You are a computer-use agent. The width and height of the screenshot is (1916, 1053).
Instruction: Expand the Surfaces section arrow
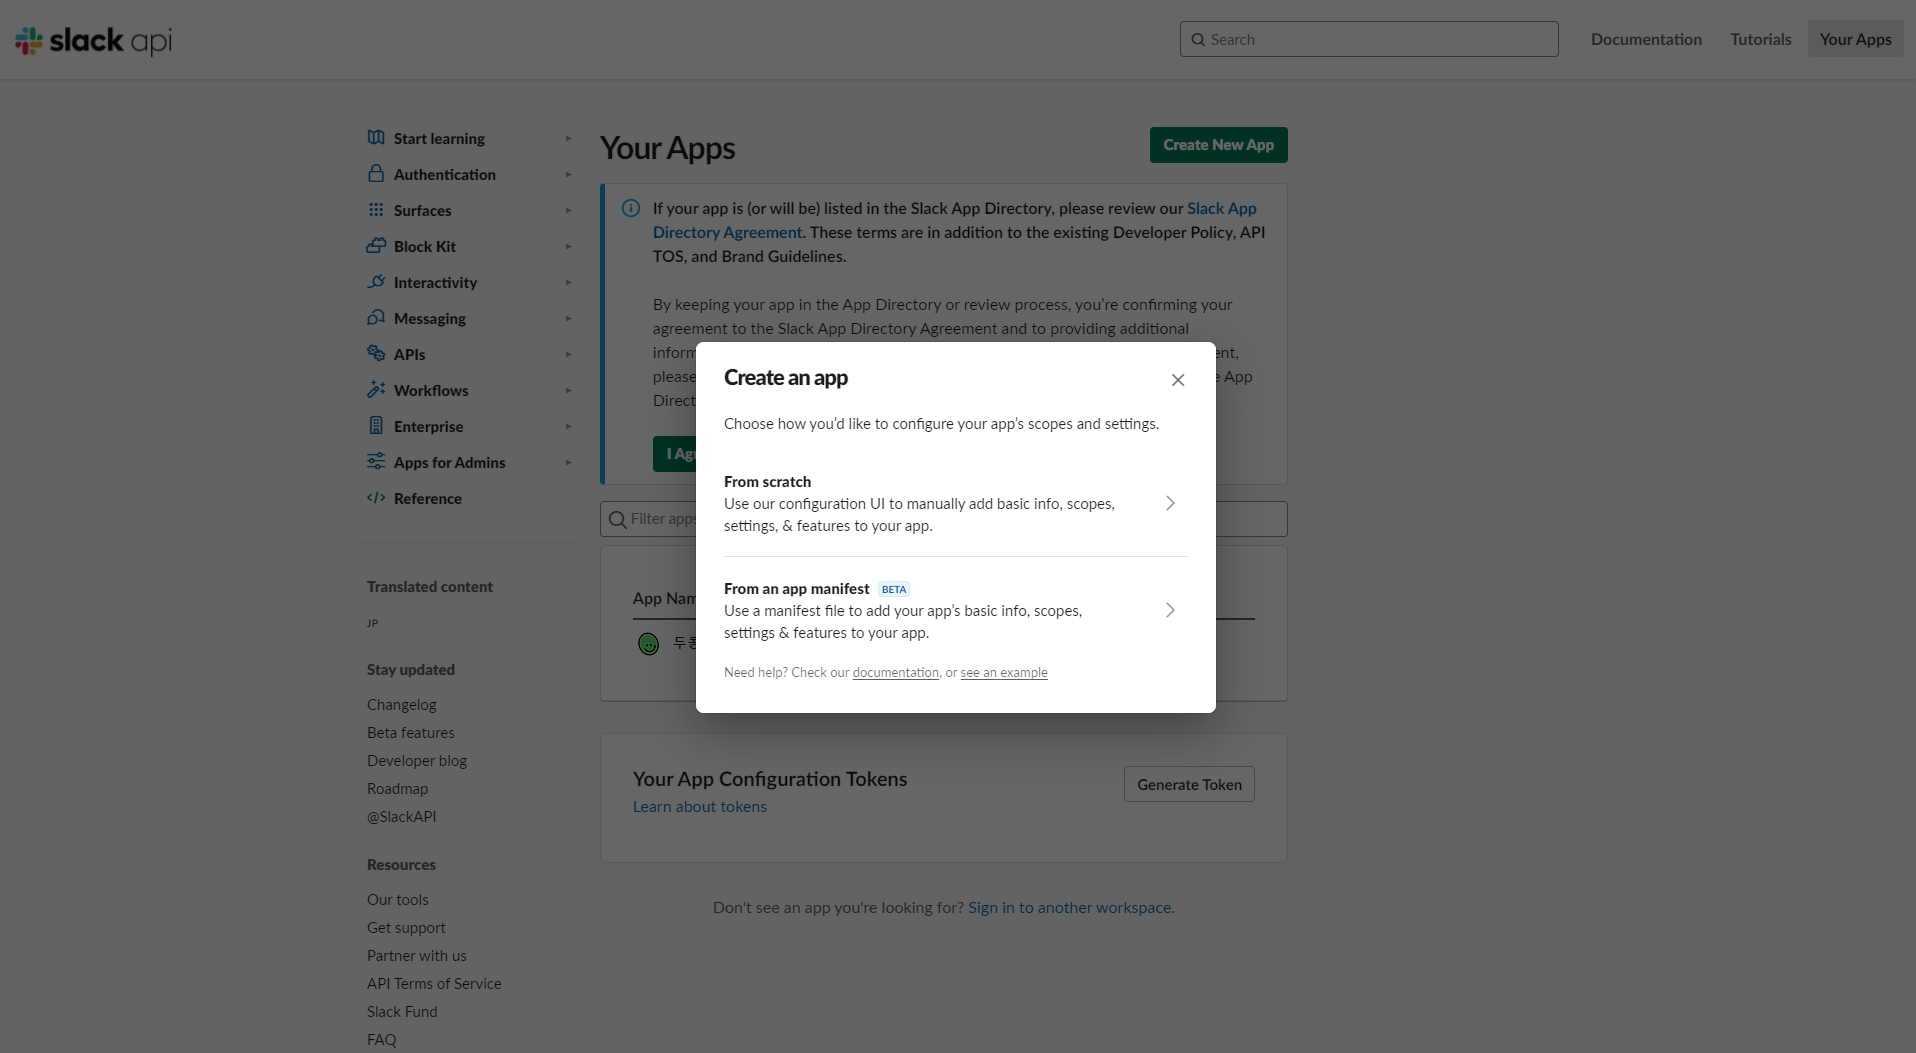[568, 210]
